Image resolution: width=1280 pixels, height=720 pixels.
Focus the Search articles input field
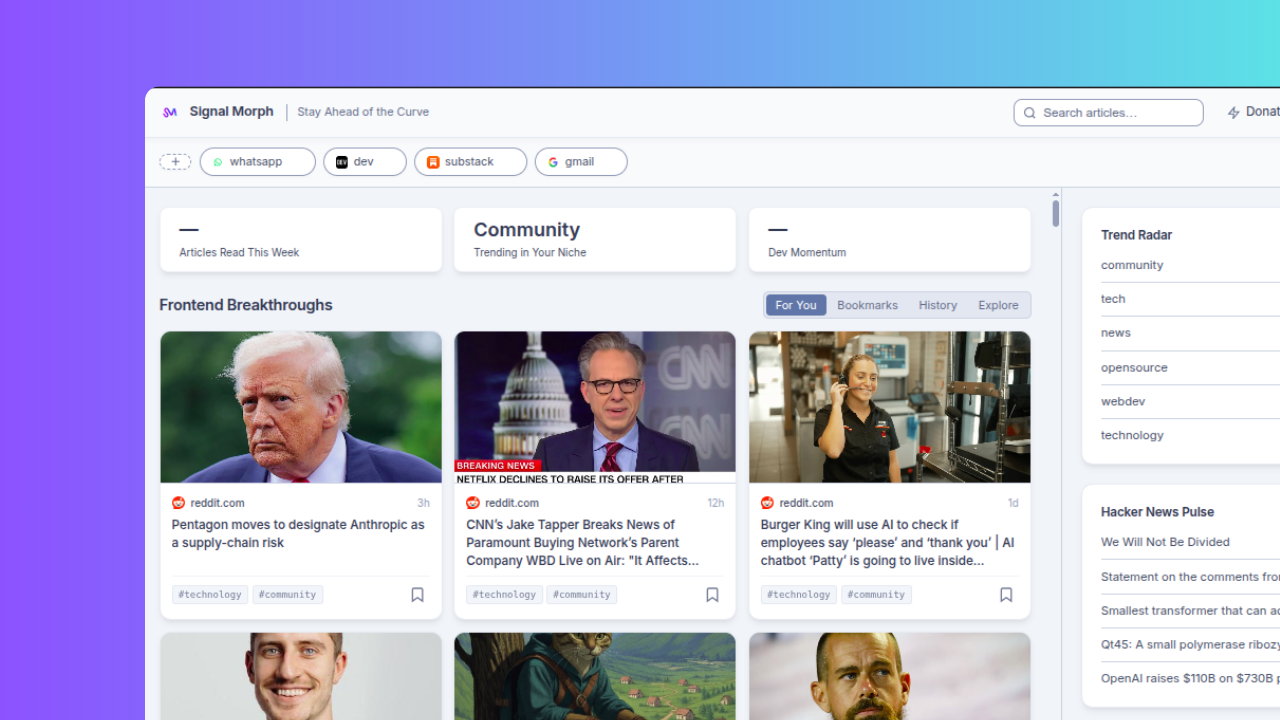pyautogui.click(x=1108, y=113)
